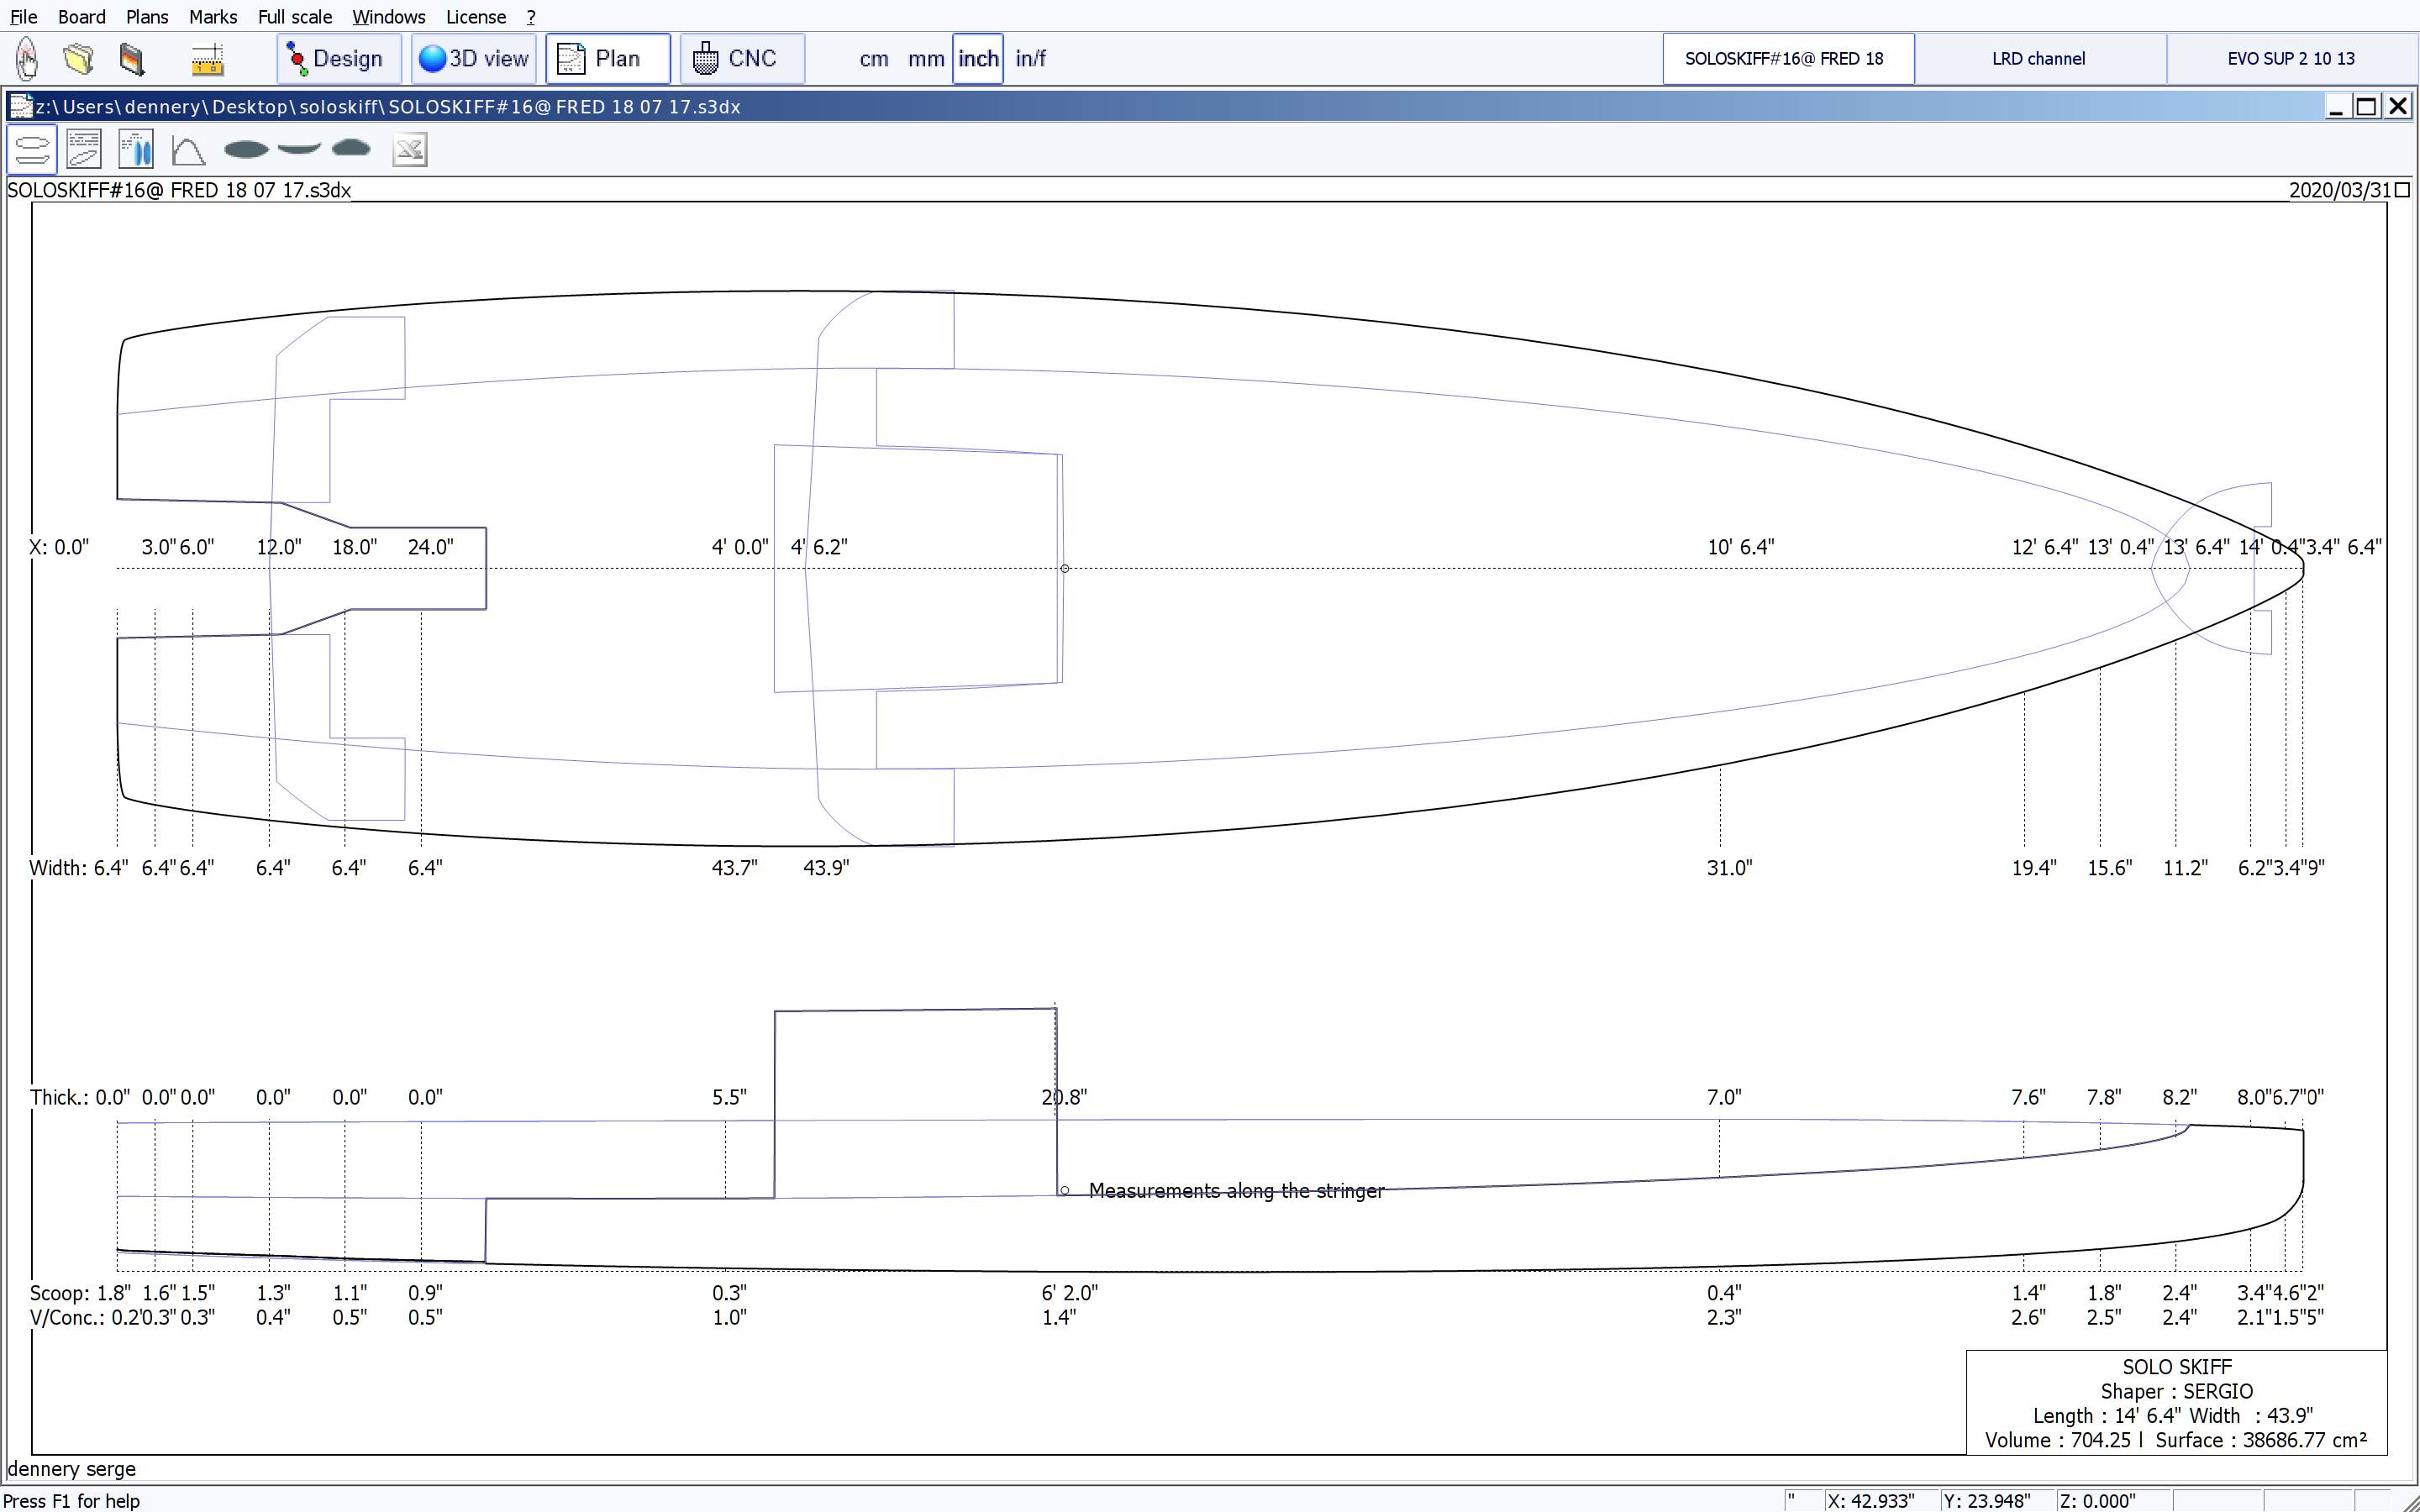
Task: Click the Excel export icon
Action: (409, 150)
